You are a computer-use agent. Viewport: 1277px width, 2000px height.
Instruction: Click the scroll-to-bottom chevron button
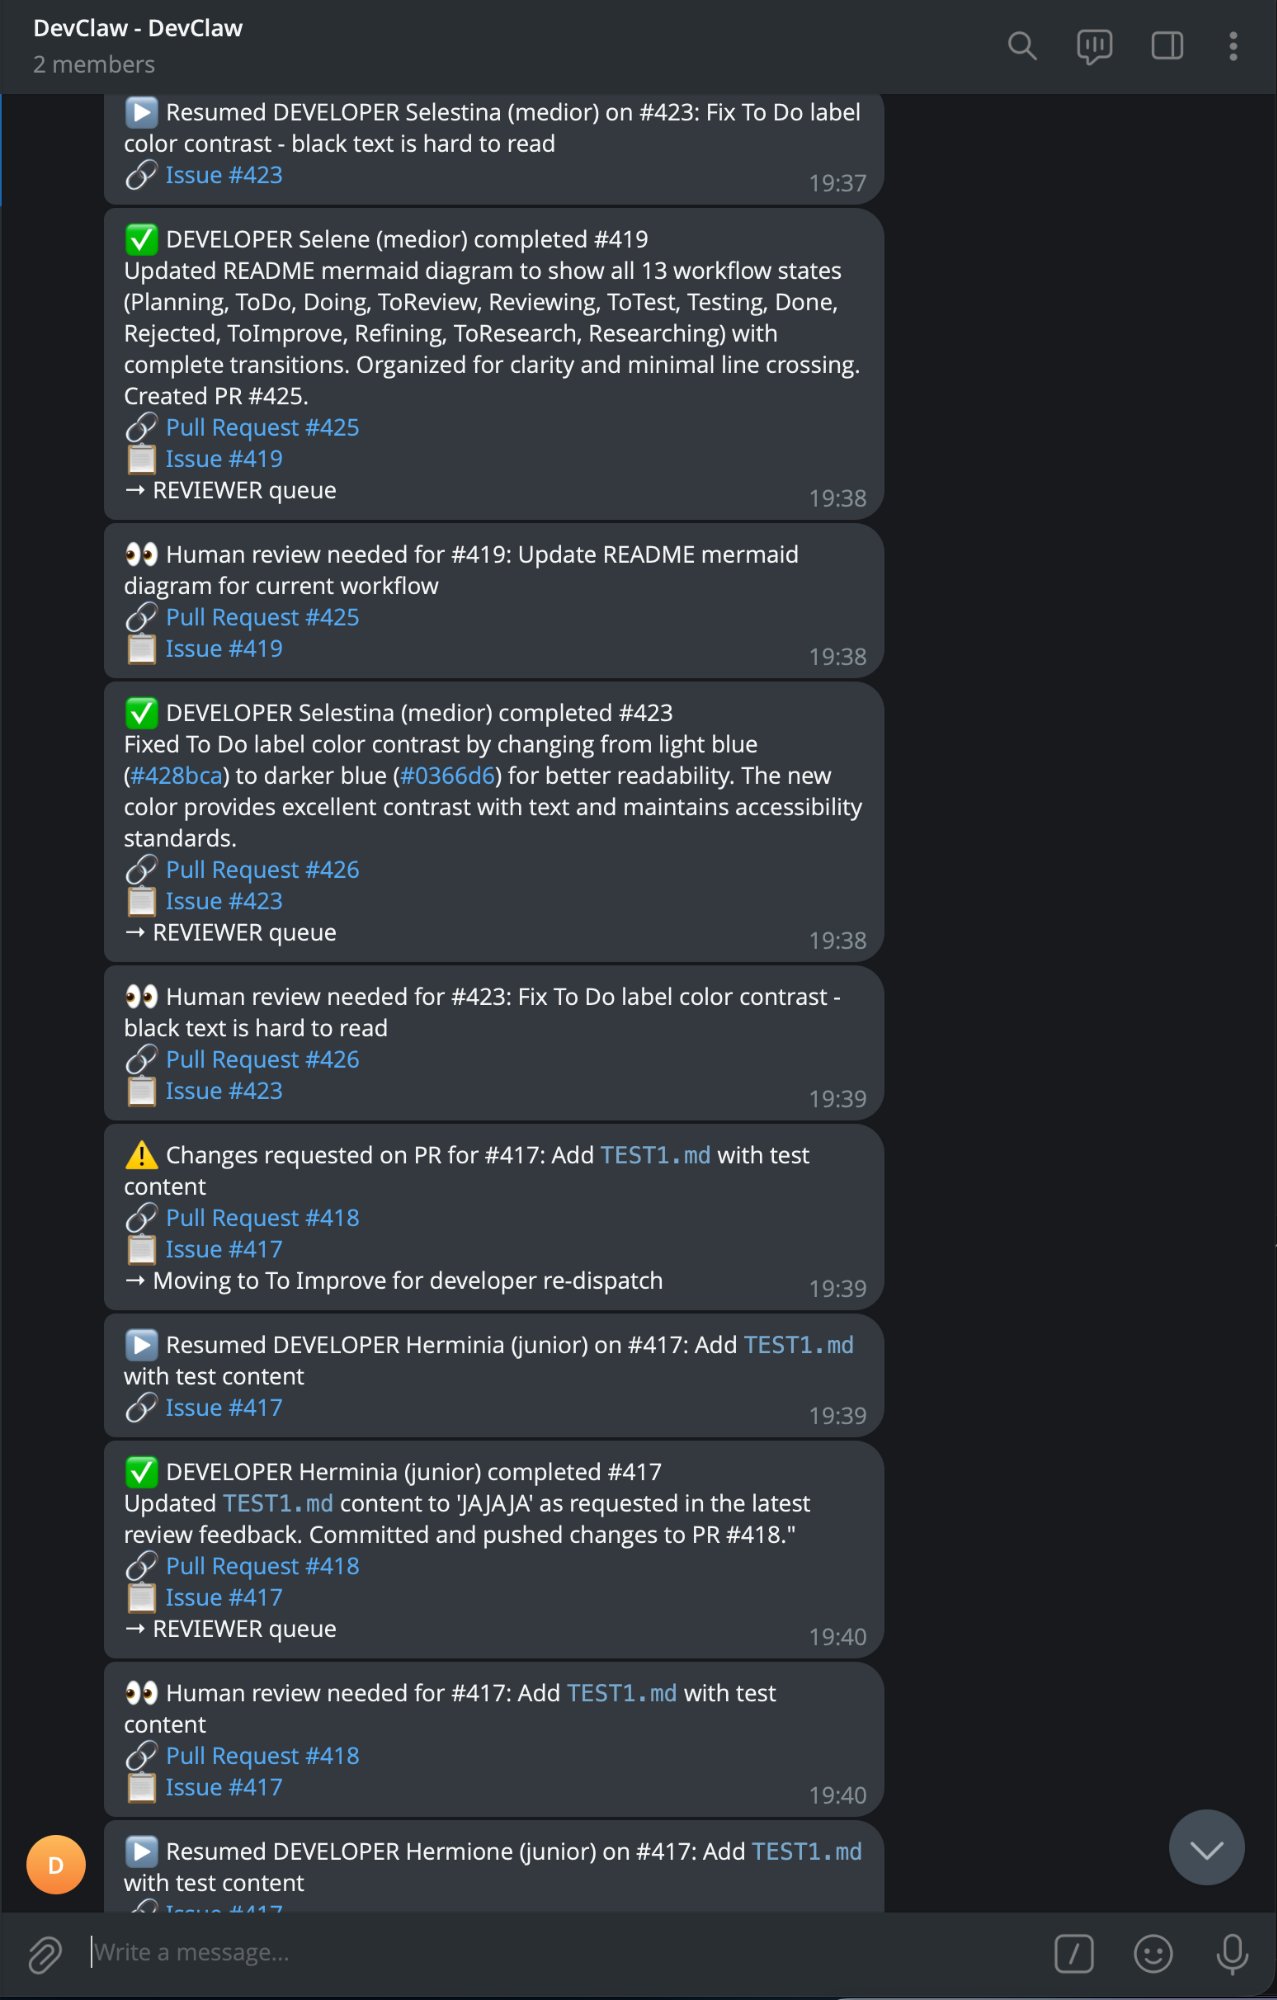coord(1207,1847)
